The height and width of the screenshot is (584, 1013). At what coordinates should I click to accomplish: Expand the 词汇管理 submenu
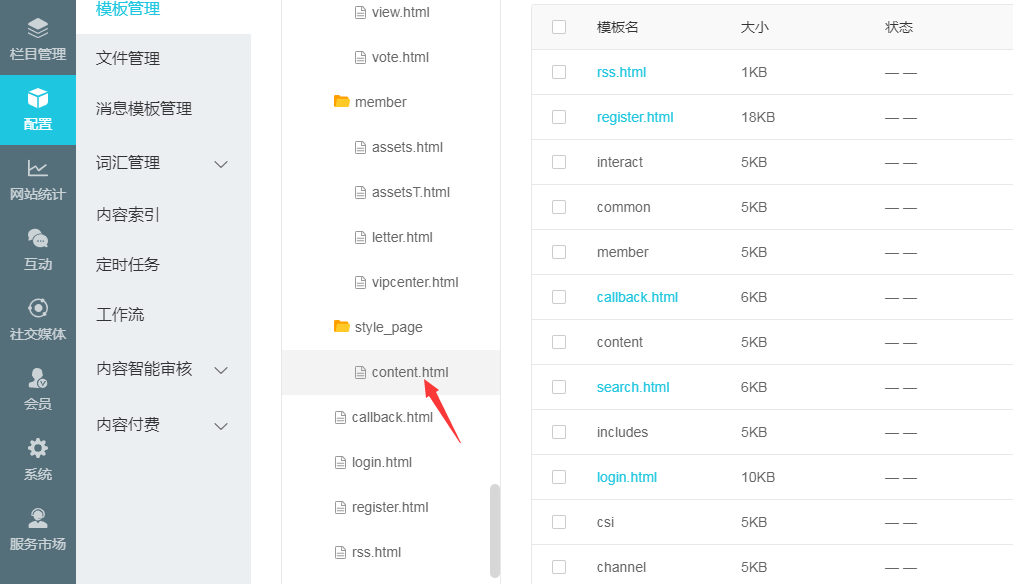pyautogui.click(x=222, y=164)
